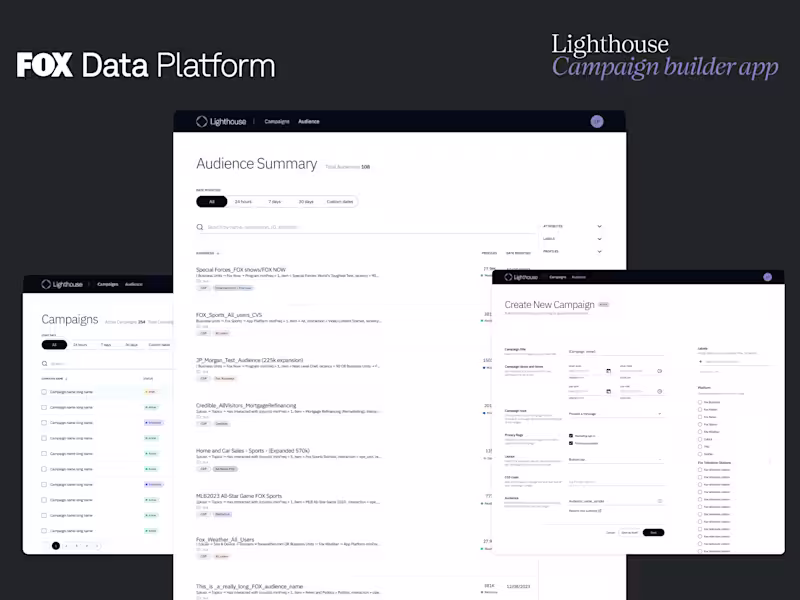The image size is (800, 600).
Task: Open MLB2023 All-Star Game FOX Sports audience
Action: pos(239,496)
